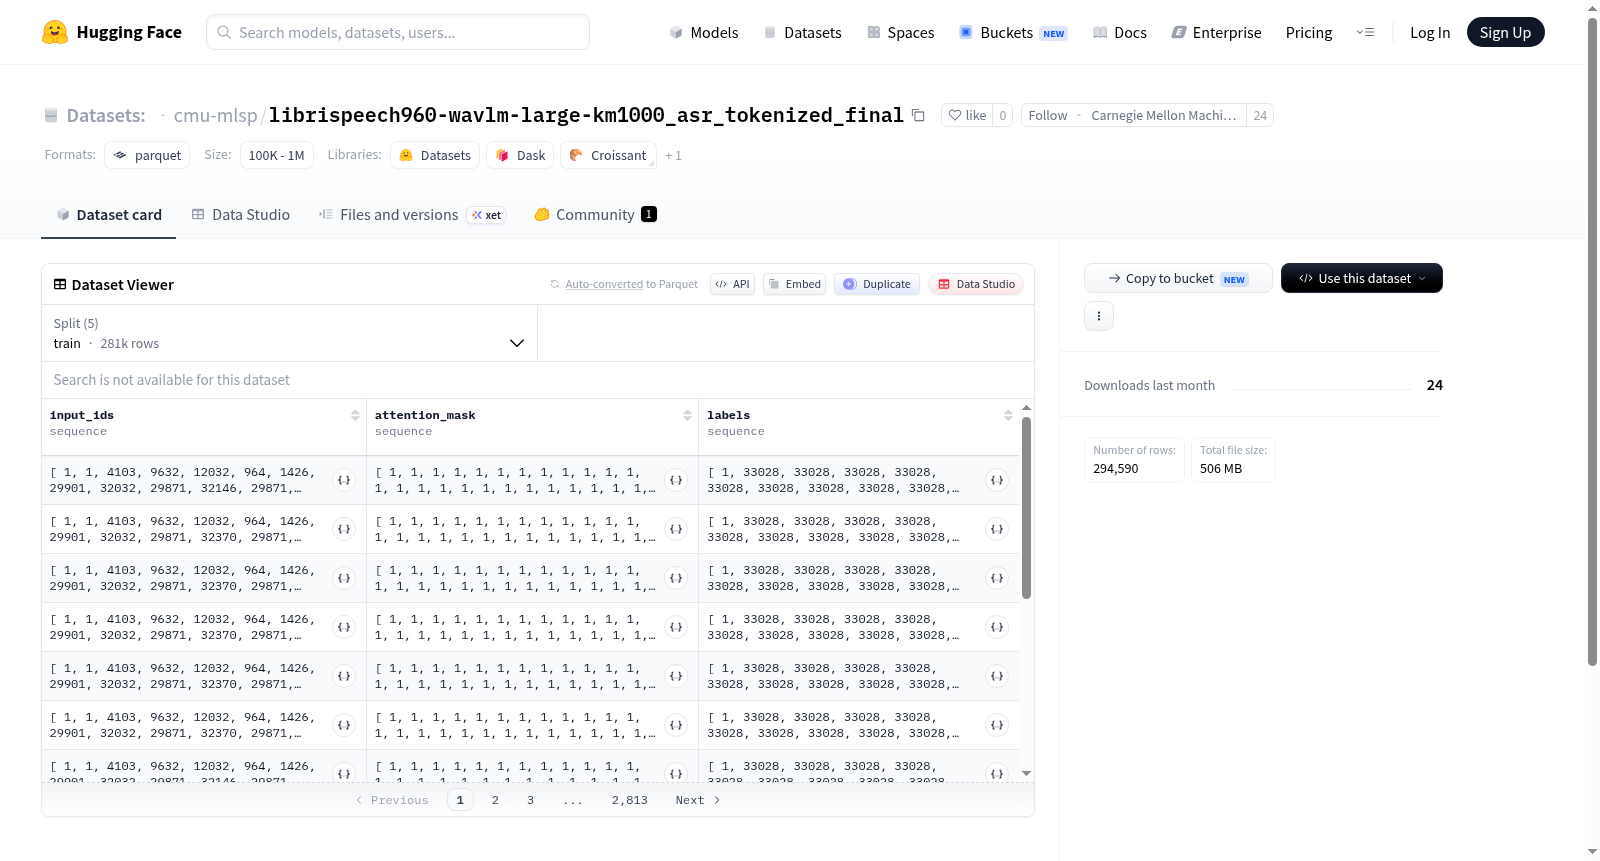Expand third row labels JSON cell
Image resolution: width=1600 pixels, height=861 pixels.
coord(997,578)
